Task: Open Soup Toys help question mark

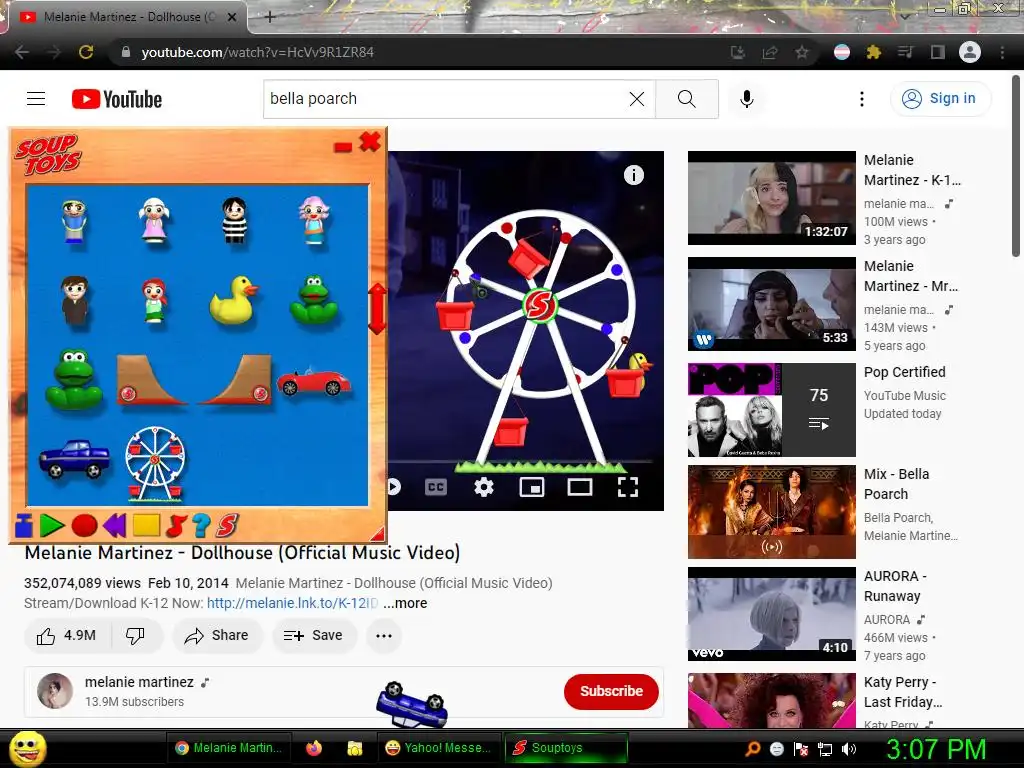Action: point(202,525)
